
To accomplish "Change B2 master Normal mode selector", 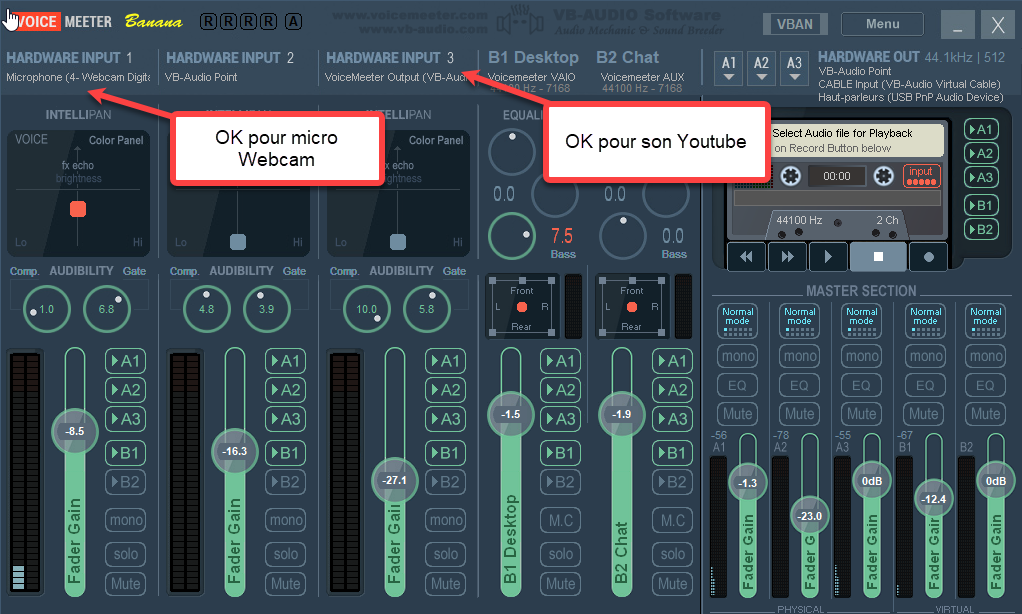I will tap(986, 321).
